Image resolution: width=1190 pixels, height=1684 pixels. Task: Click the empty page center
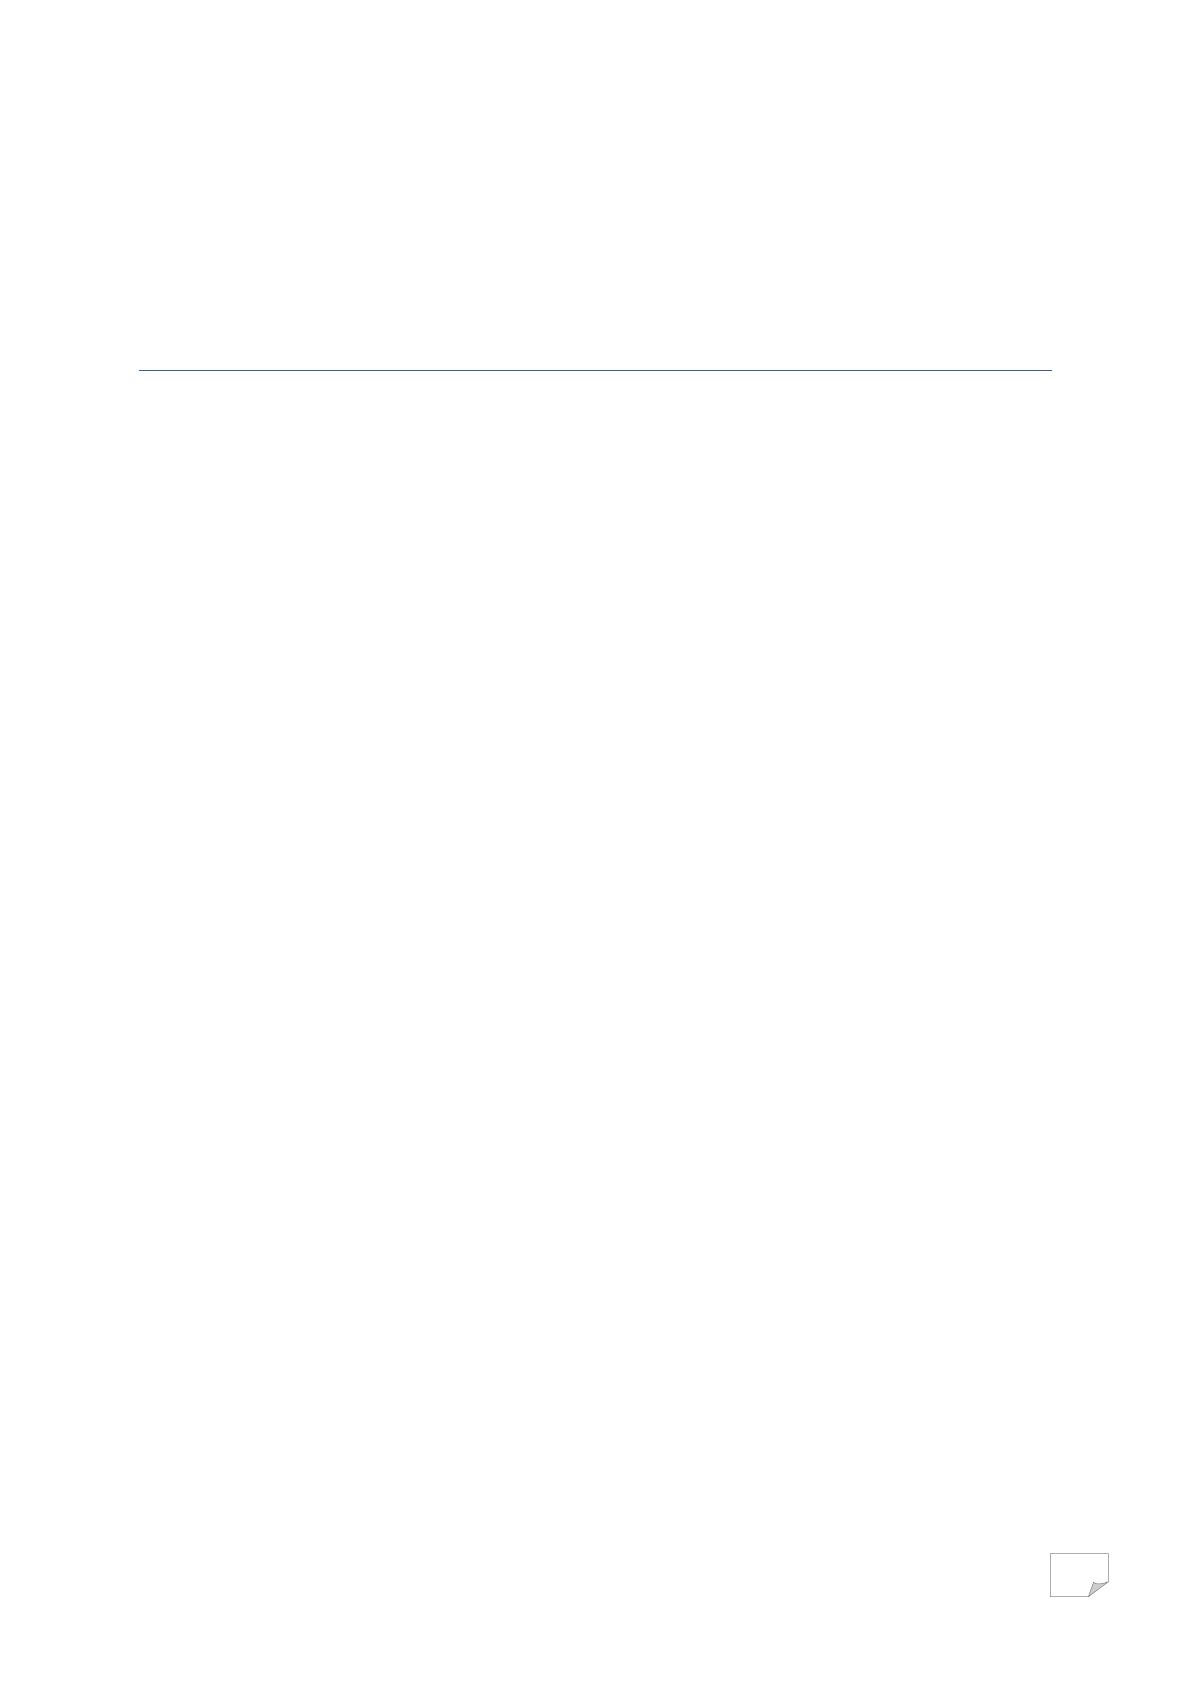point(595,842)
